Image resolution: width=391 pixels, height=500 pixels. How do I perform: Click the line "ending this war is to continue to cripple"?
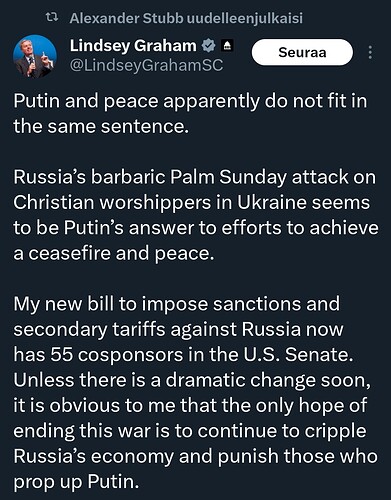pos(190,431)
